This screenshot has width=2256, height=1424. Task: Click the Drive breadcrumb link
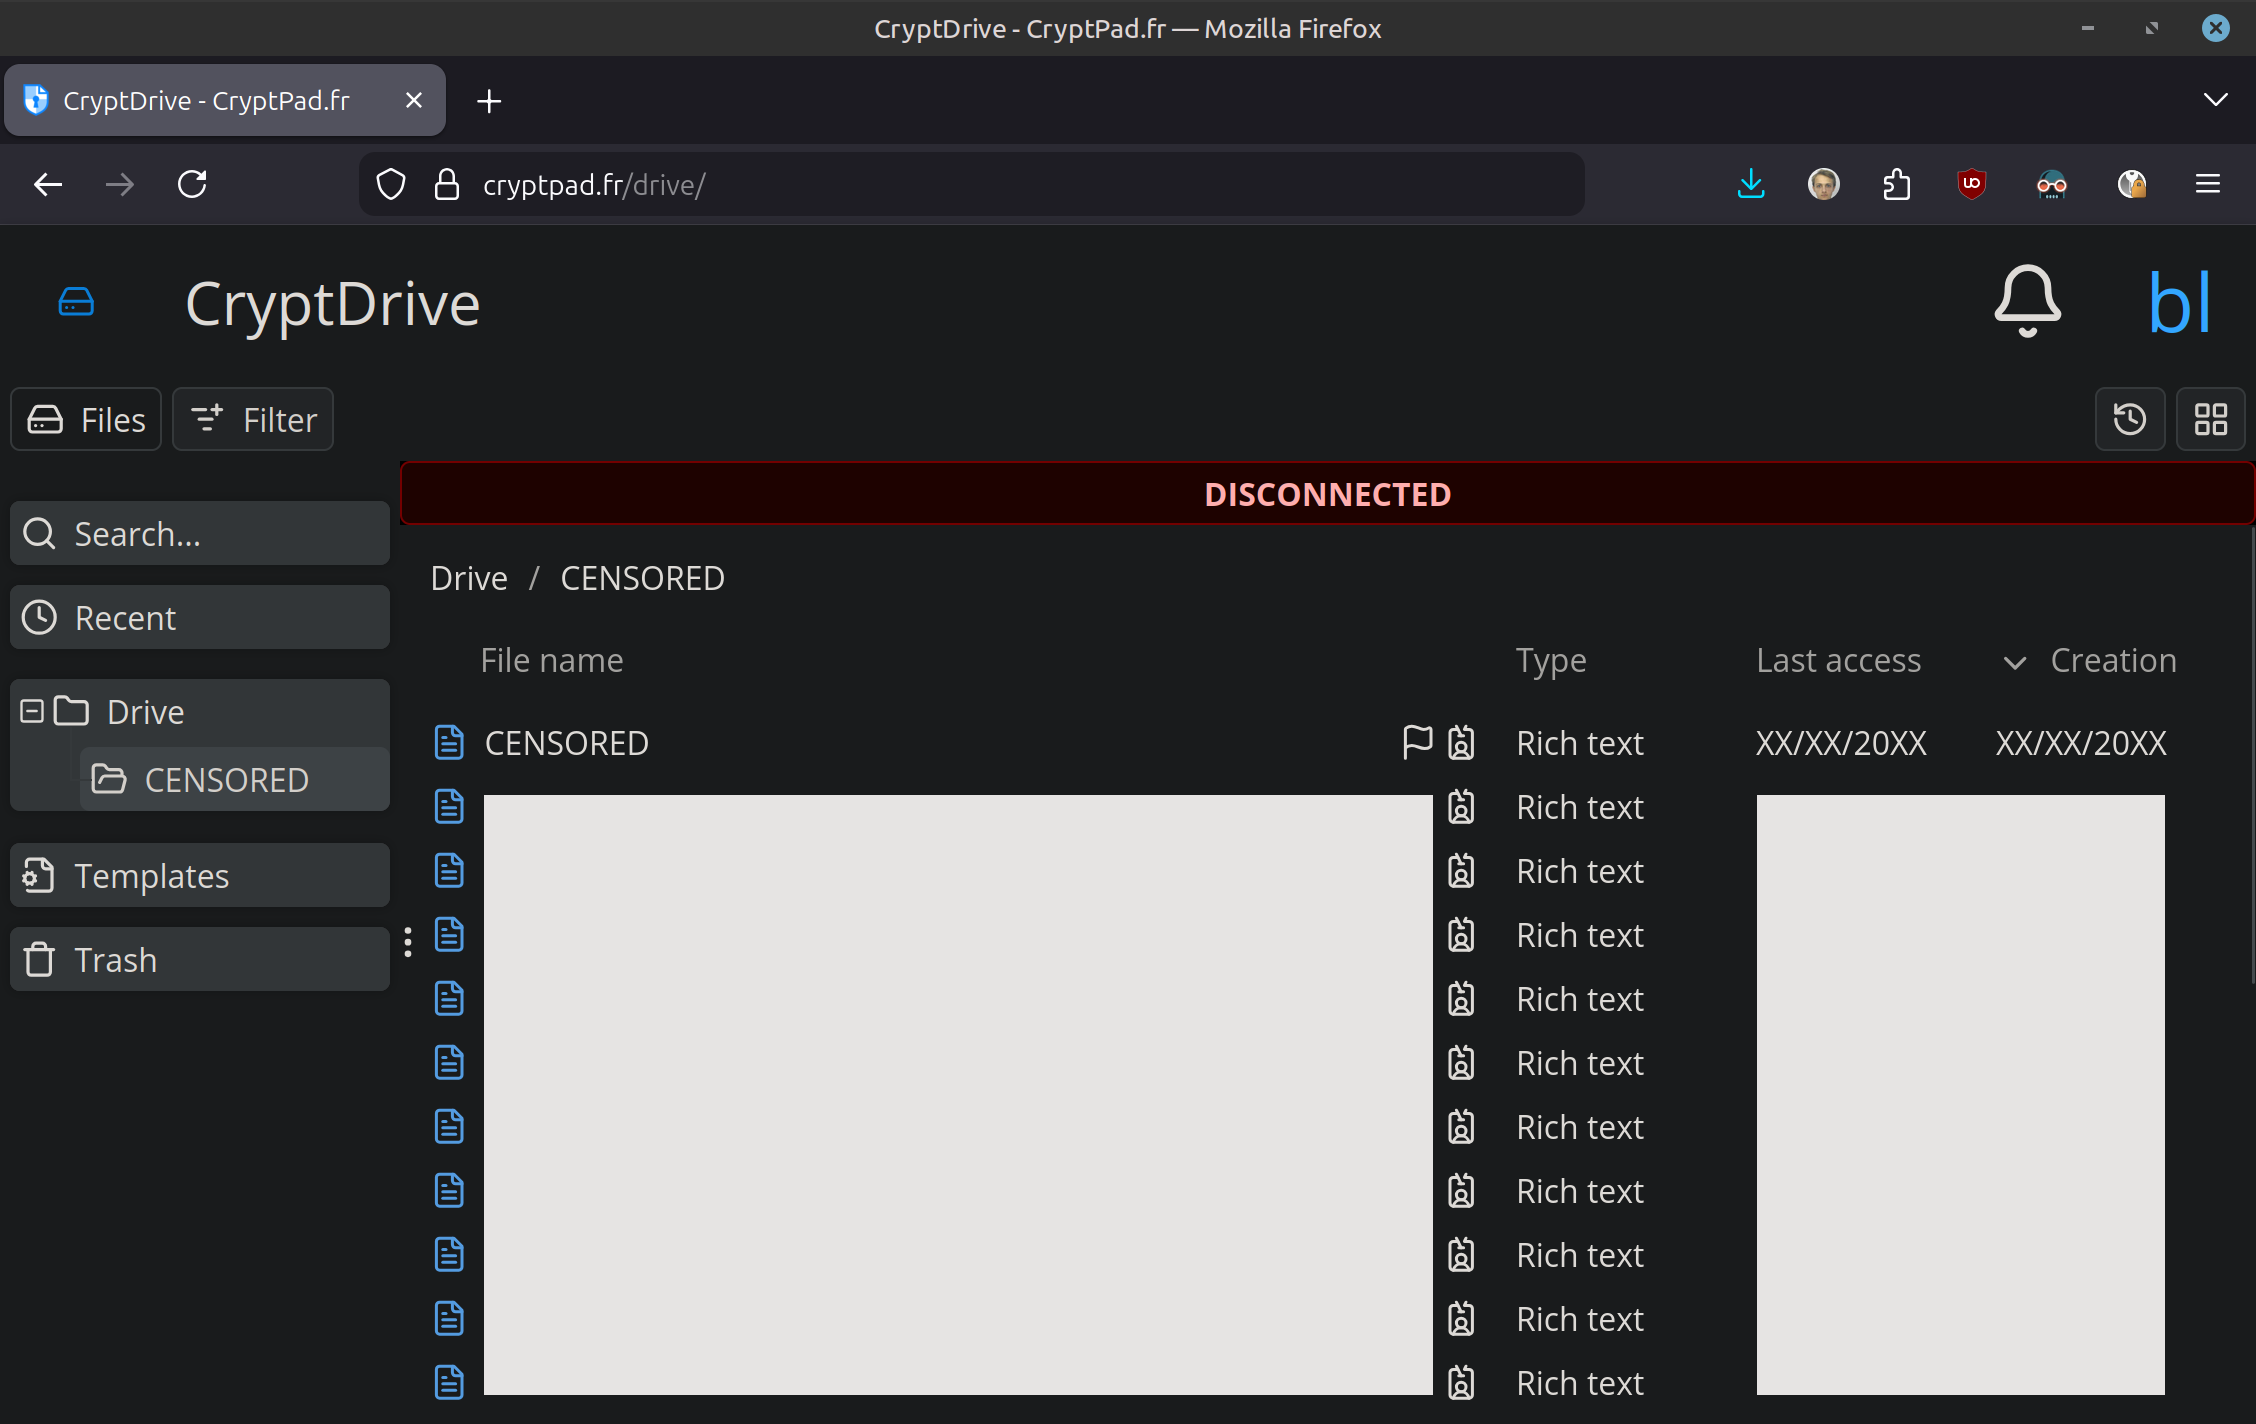(x=469, y=578)
